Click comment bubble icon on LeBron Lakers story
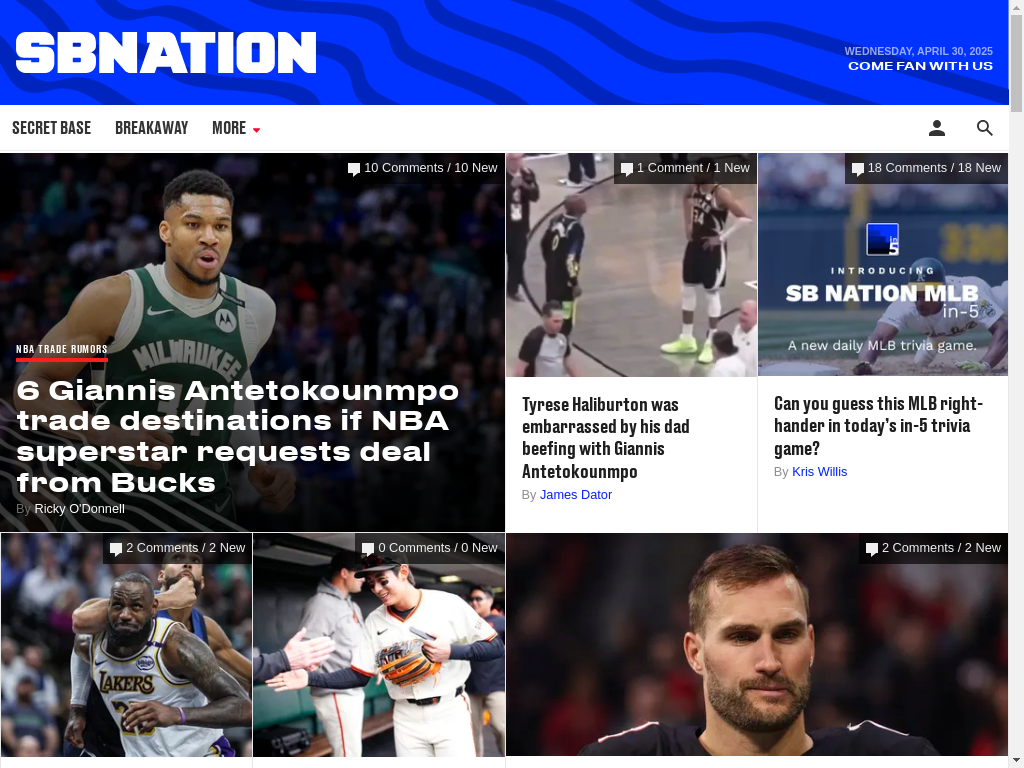This screenshot has height=768, width=1024. 116,549
